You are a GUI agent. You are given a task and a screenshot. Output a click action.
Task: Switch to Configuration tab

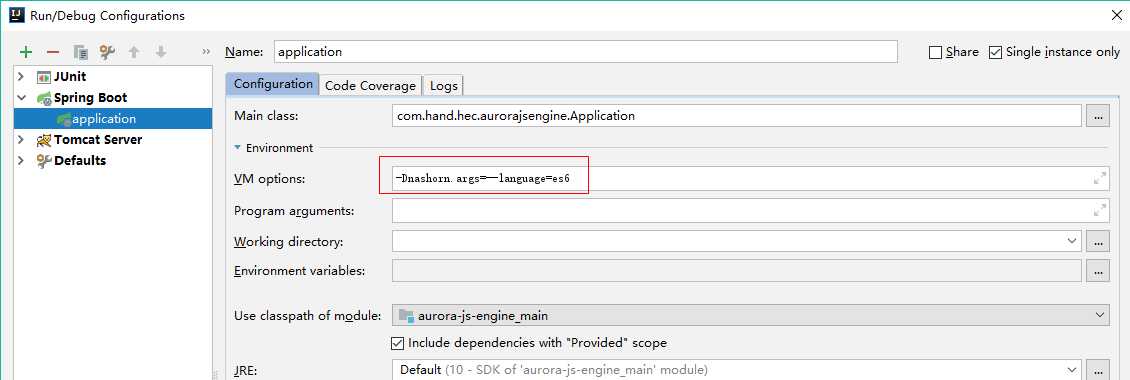tap(273, 84)
